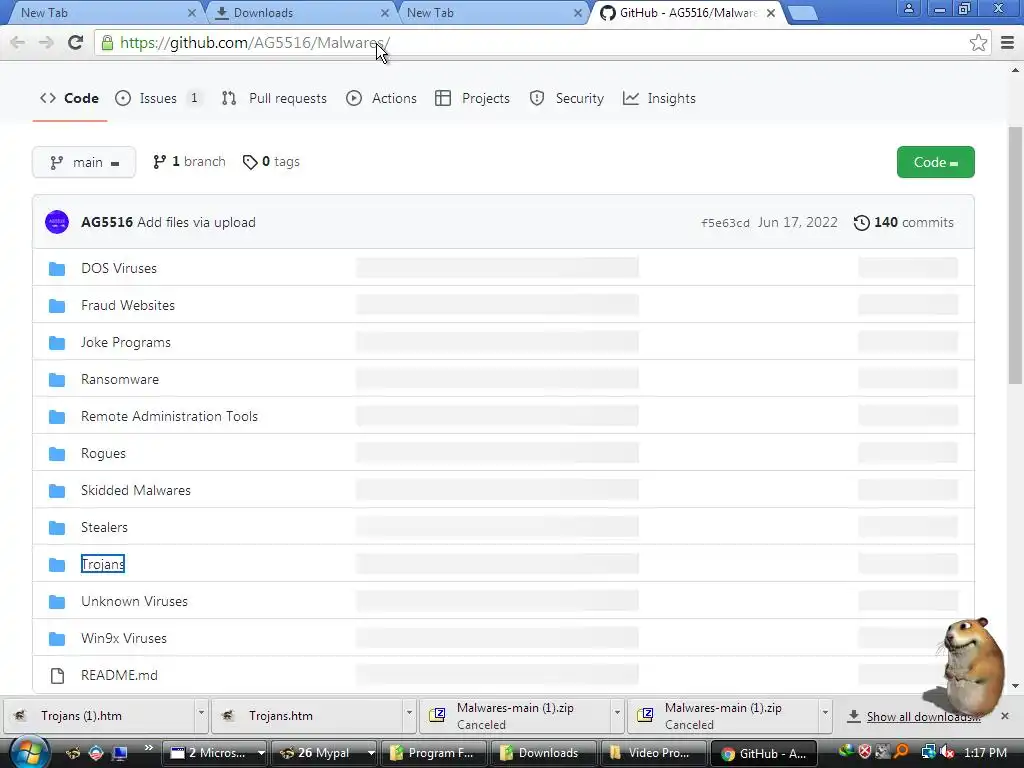The width and height of the screenshot is (1024, 768).
Task: Click the Chrome user profile icon
Action: [908, 8]
